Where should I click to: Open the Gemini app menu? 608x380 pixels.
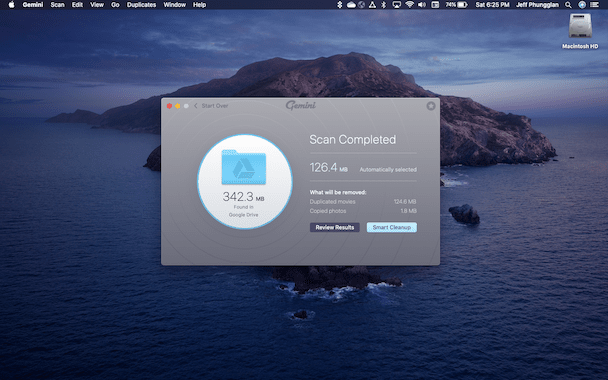[x=33, y=5]
